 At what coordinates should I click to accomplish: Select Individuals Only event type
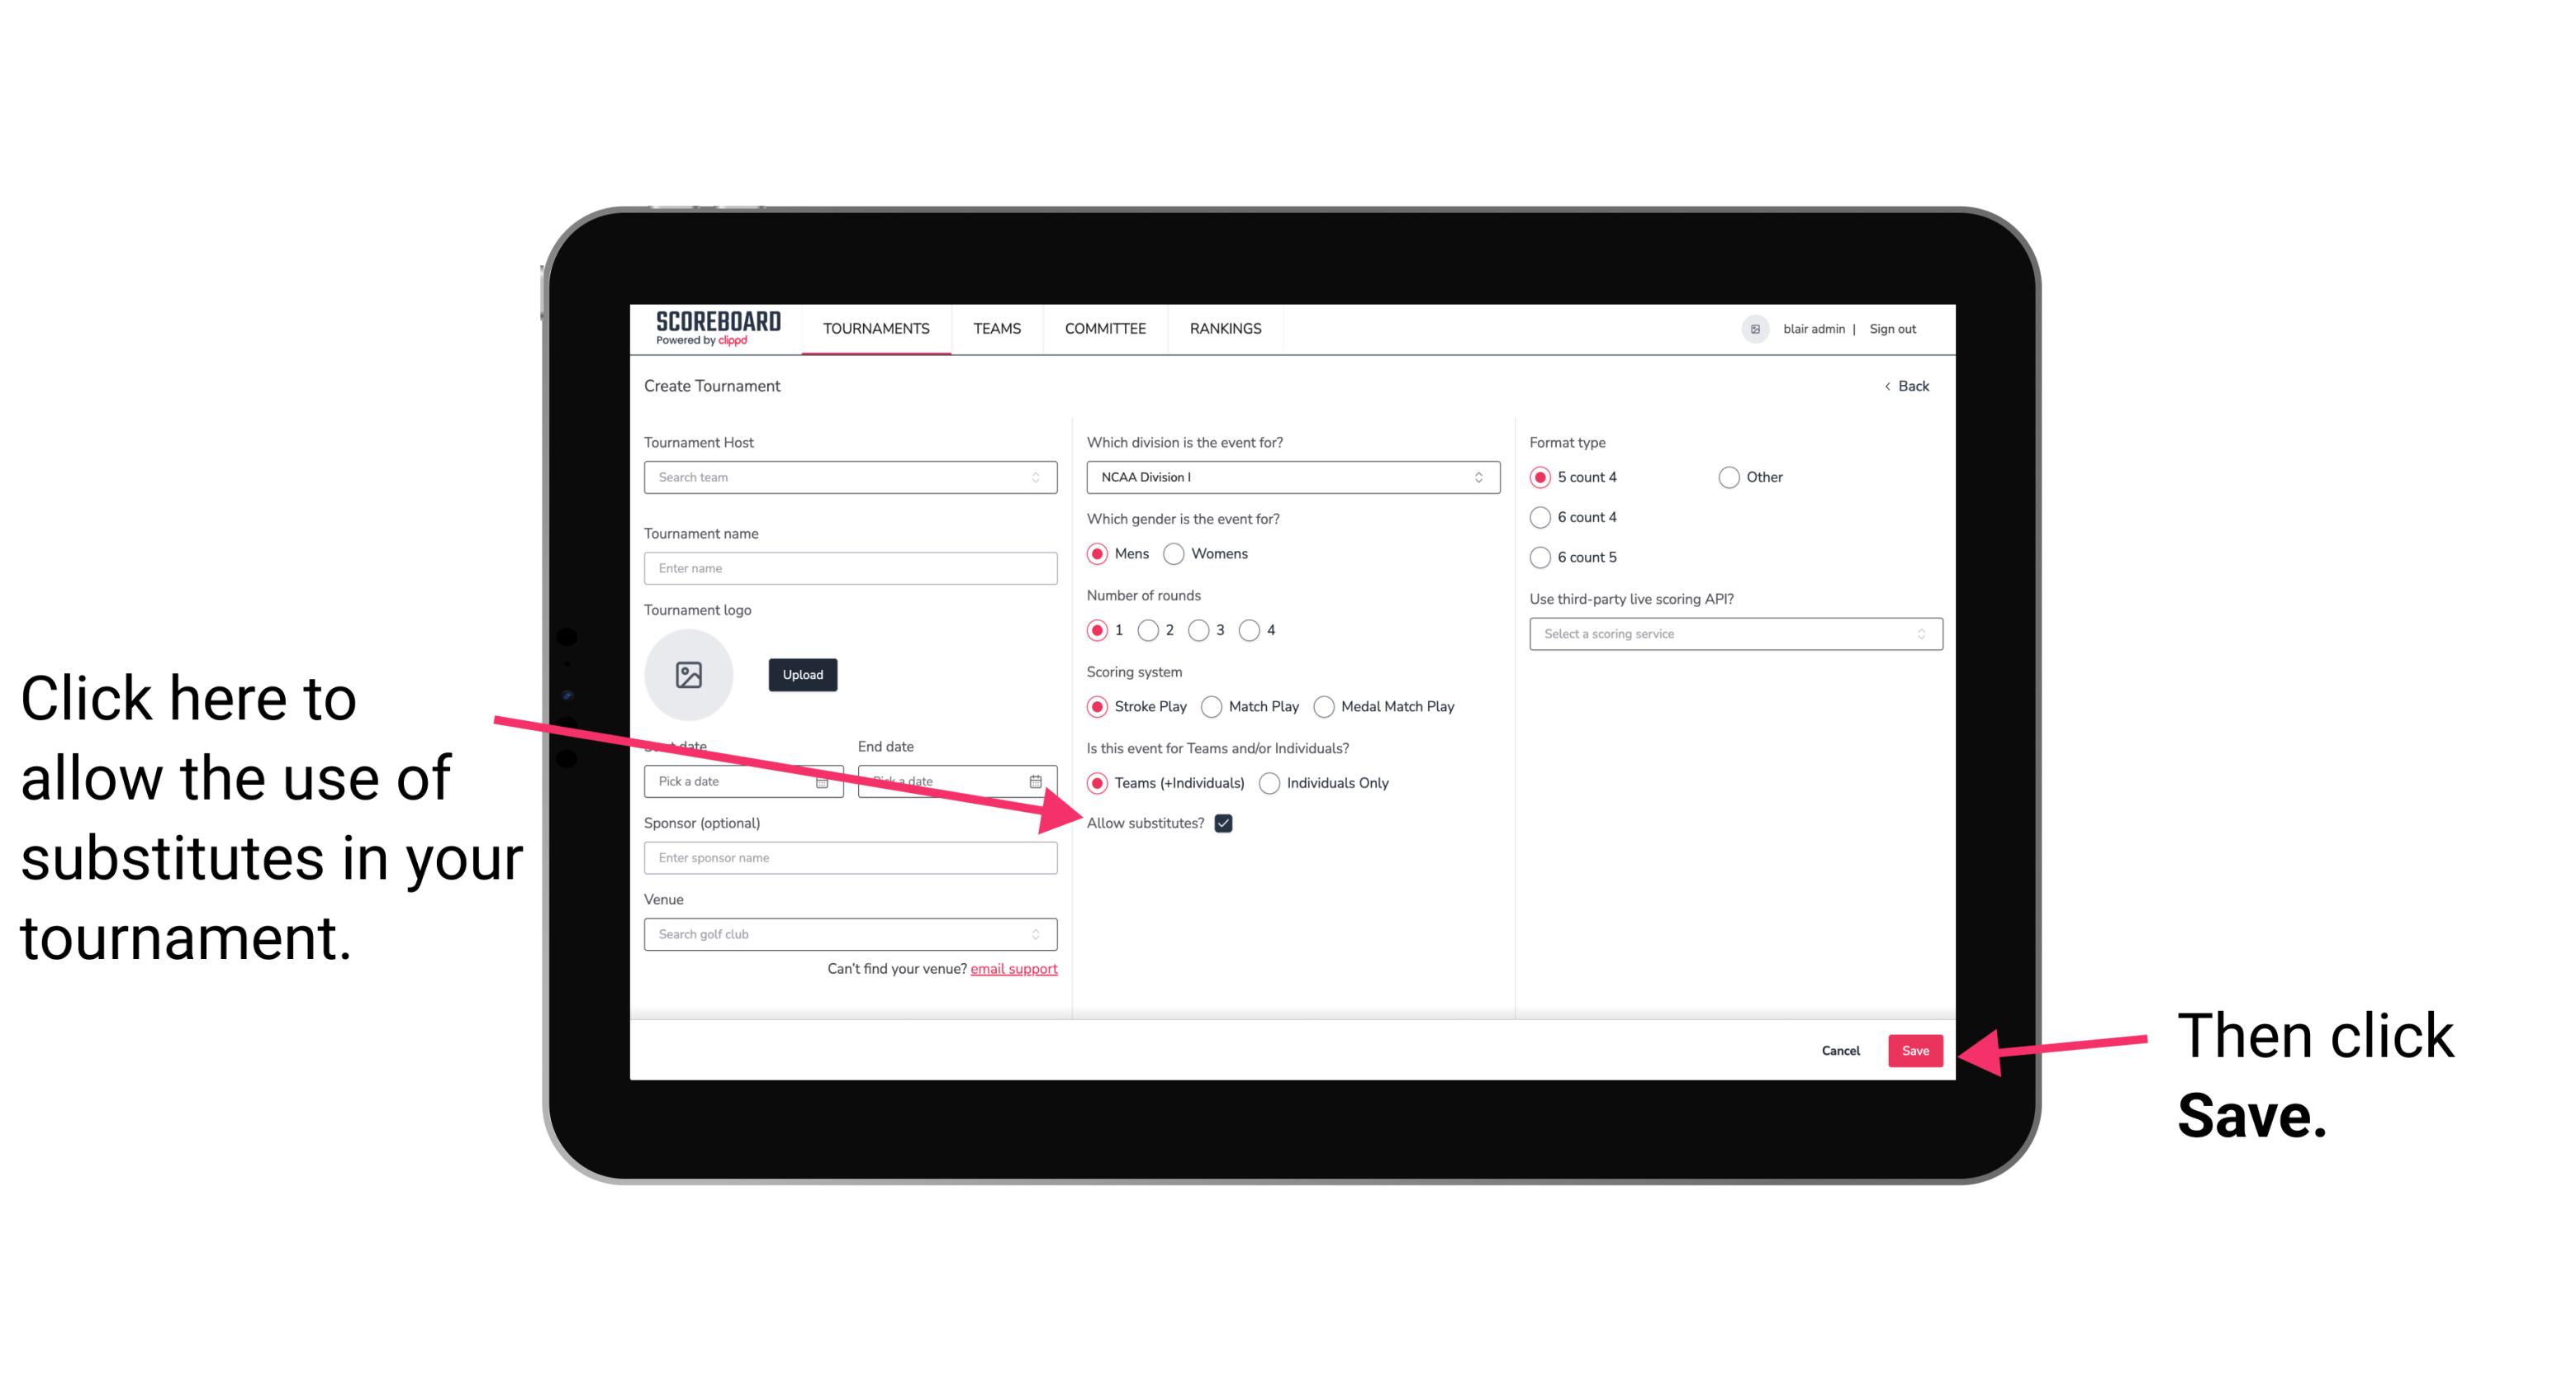tap(1271, 784)
